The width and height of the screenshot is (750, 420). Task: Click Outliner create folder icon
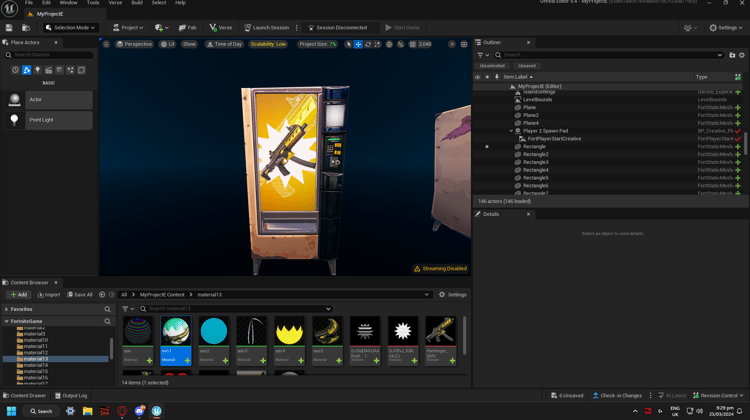tap(732, 55)
